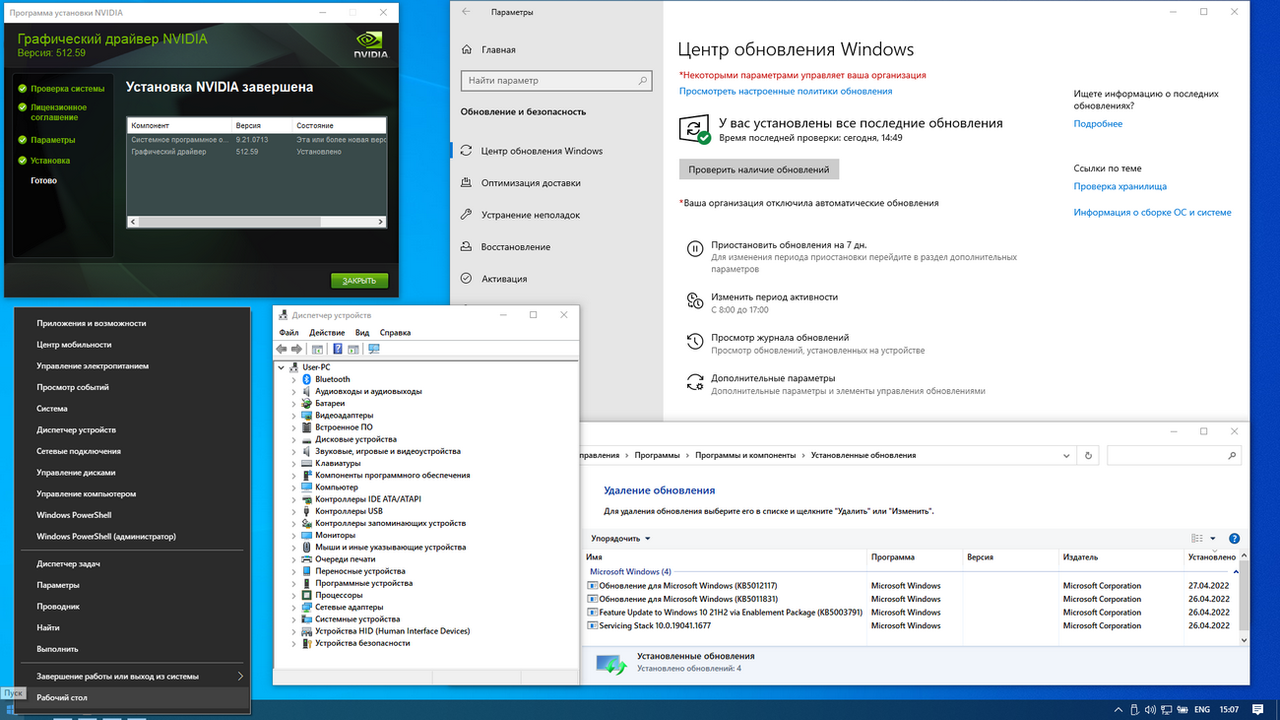Open address bar dropdown in Installed Updates
Viewport: 1280px width, 720px height.
1068,455
